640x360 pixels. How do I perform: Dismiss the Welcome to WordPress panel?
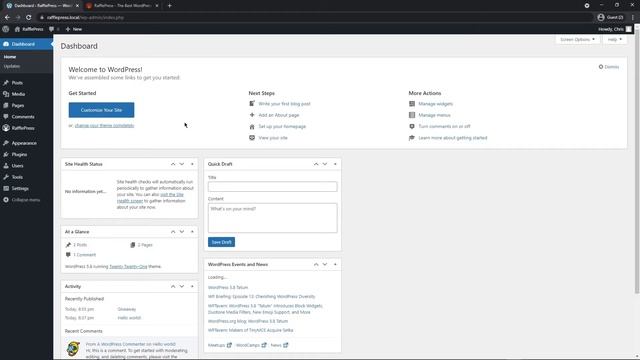[x=609, y=67]
